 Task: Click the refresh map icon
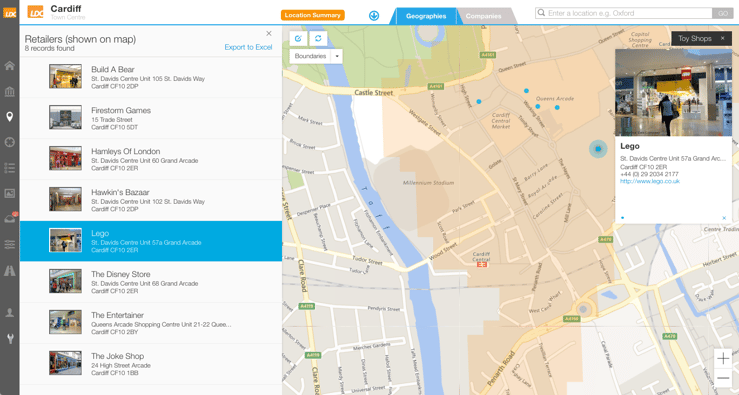318,38
